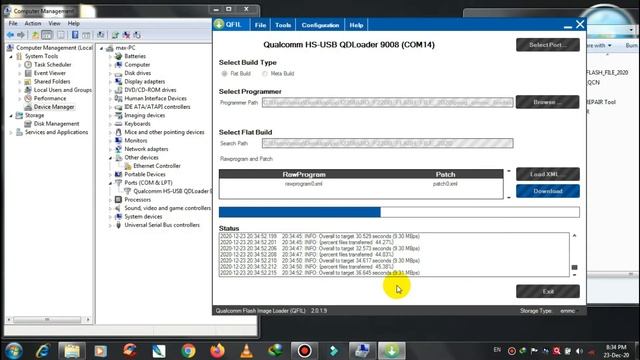Click Scan for hardware changes icon

(100, 35)
